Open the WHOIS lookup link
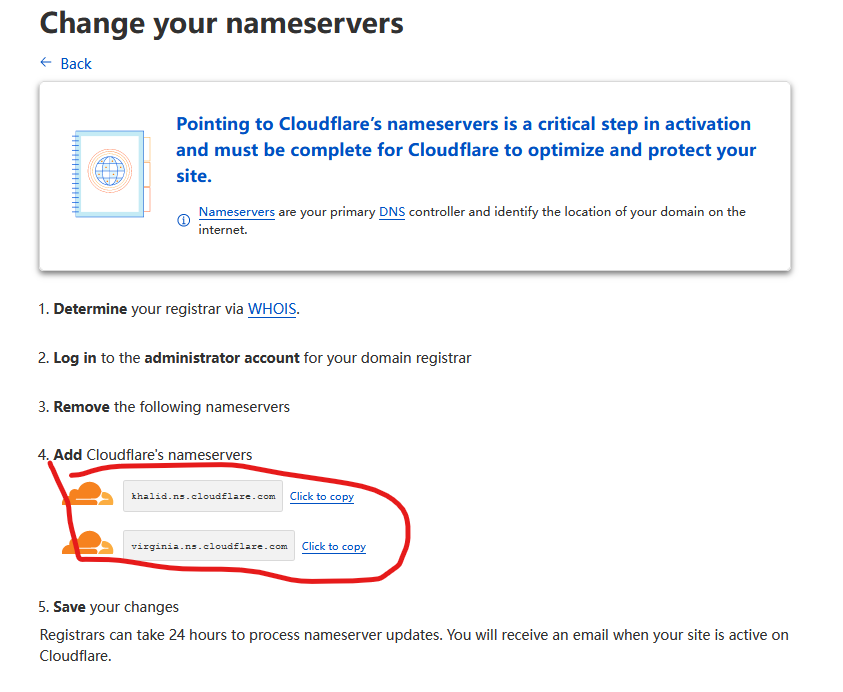The image size is (843, 692). (x=272, y=309)
